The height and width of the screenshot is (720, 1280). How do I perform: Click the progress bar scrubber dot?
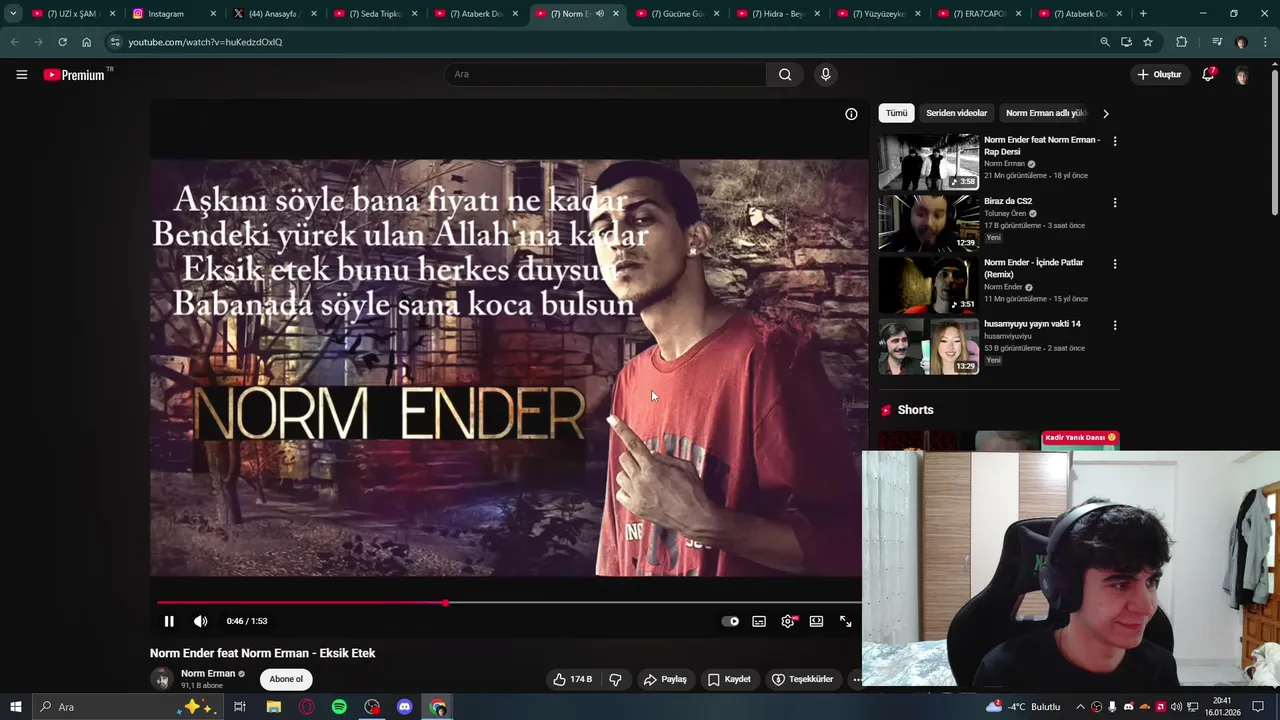(x=445, y=603)
